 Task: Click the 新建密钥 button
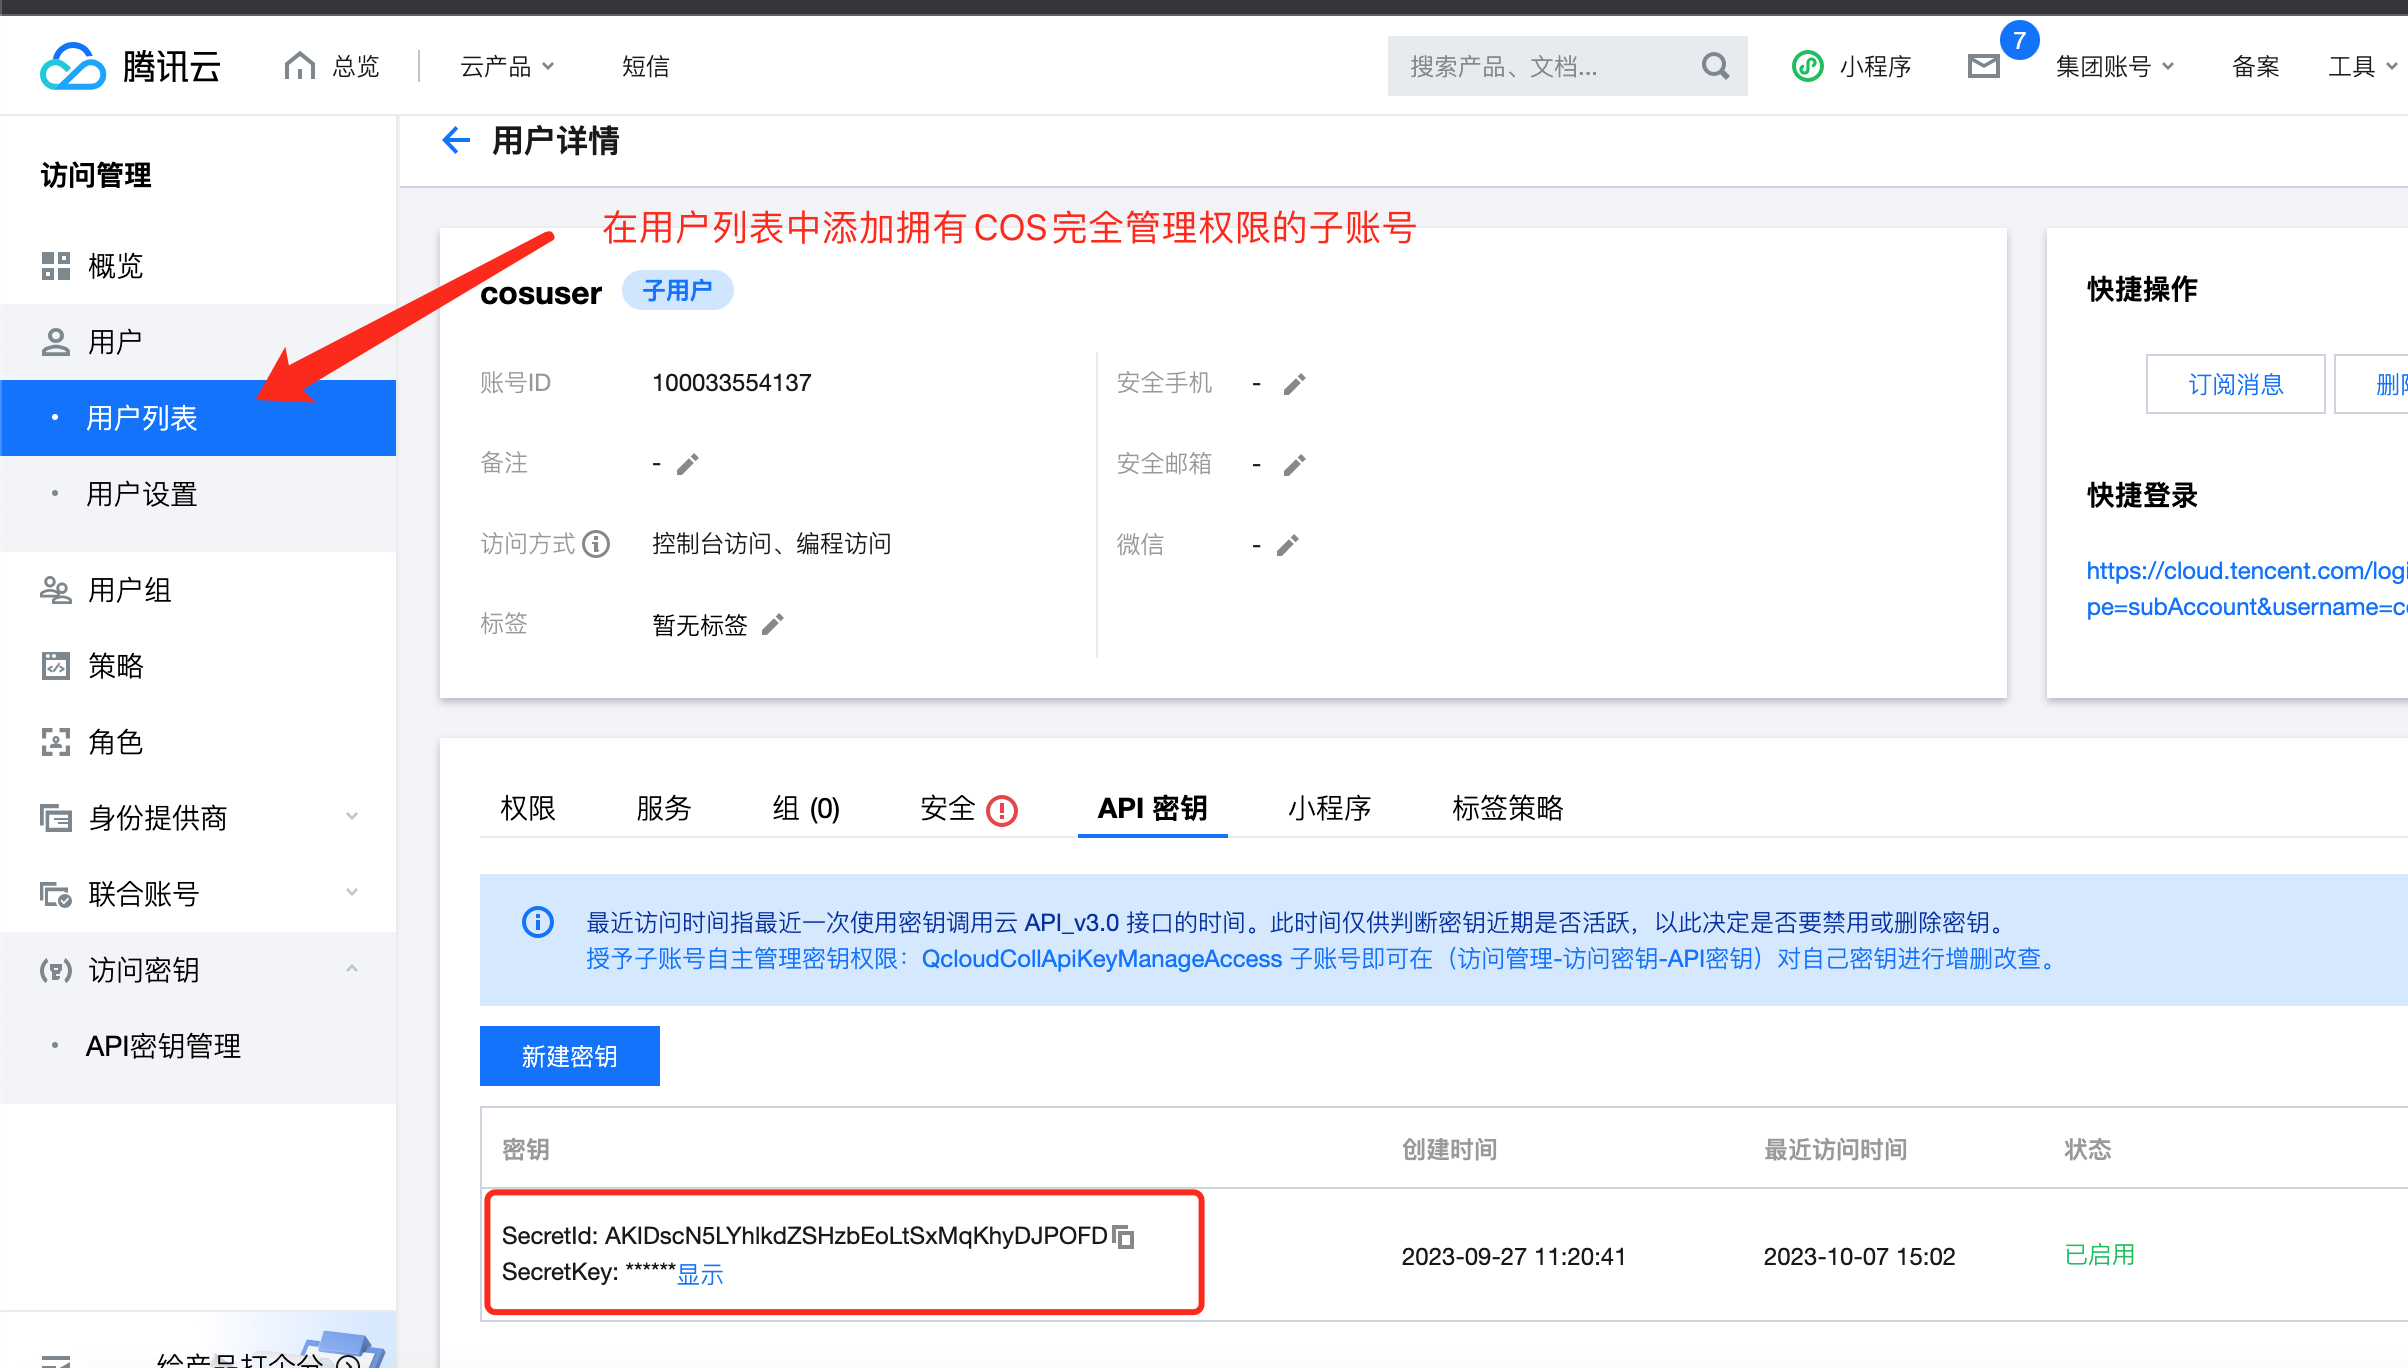click(570, 1056)
